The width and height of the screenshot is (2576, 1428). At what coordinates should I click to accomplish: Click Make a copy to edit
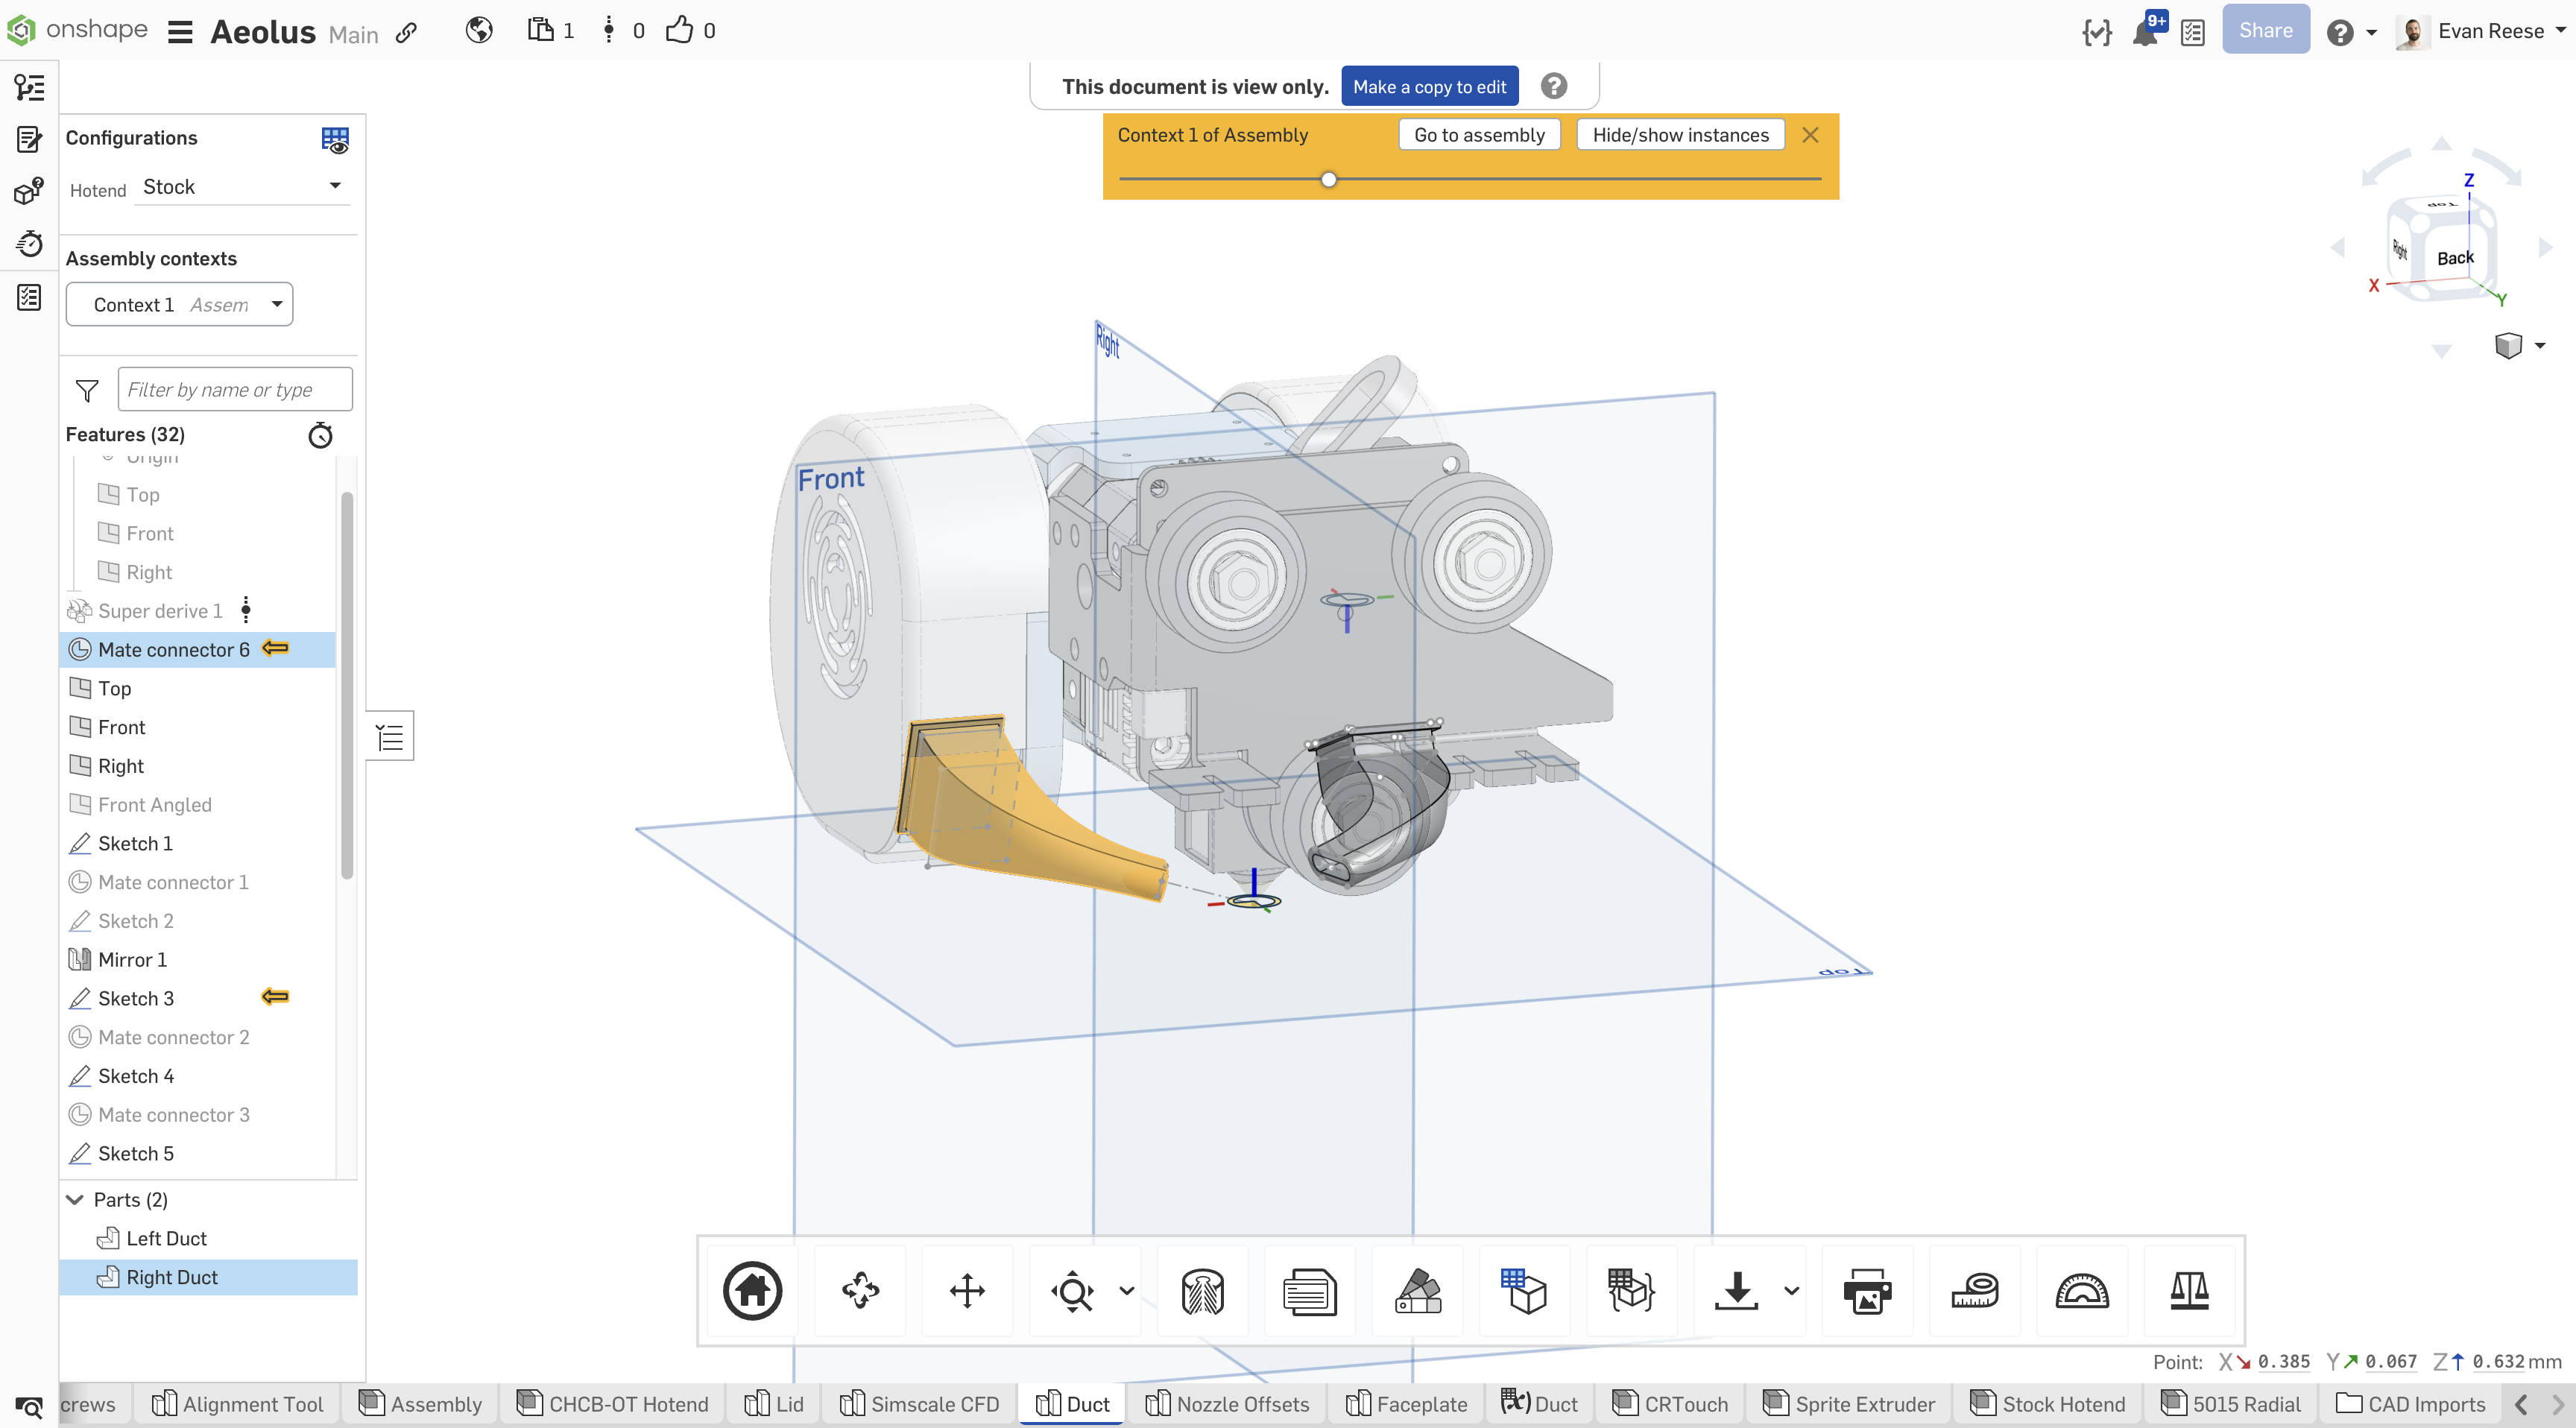click(1429, 87)
